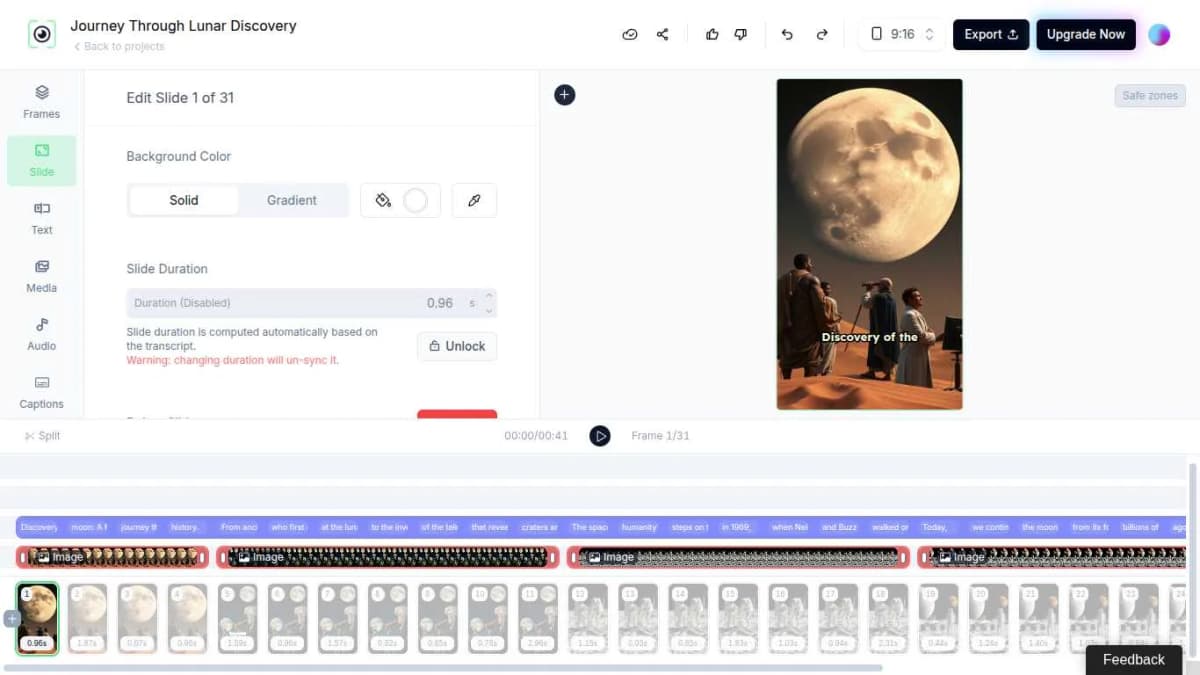Click the cloud save status icon
Image resolution: width=1200 pixels, height=675 pixels.
tap(630, 34)
